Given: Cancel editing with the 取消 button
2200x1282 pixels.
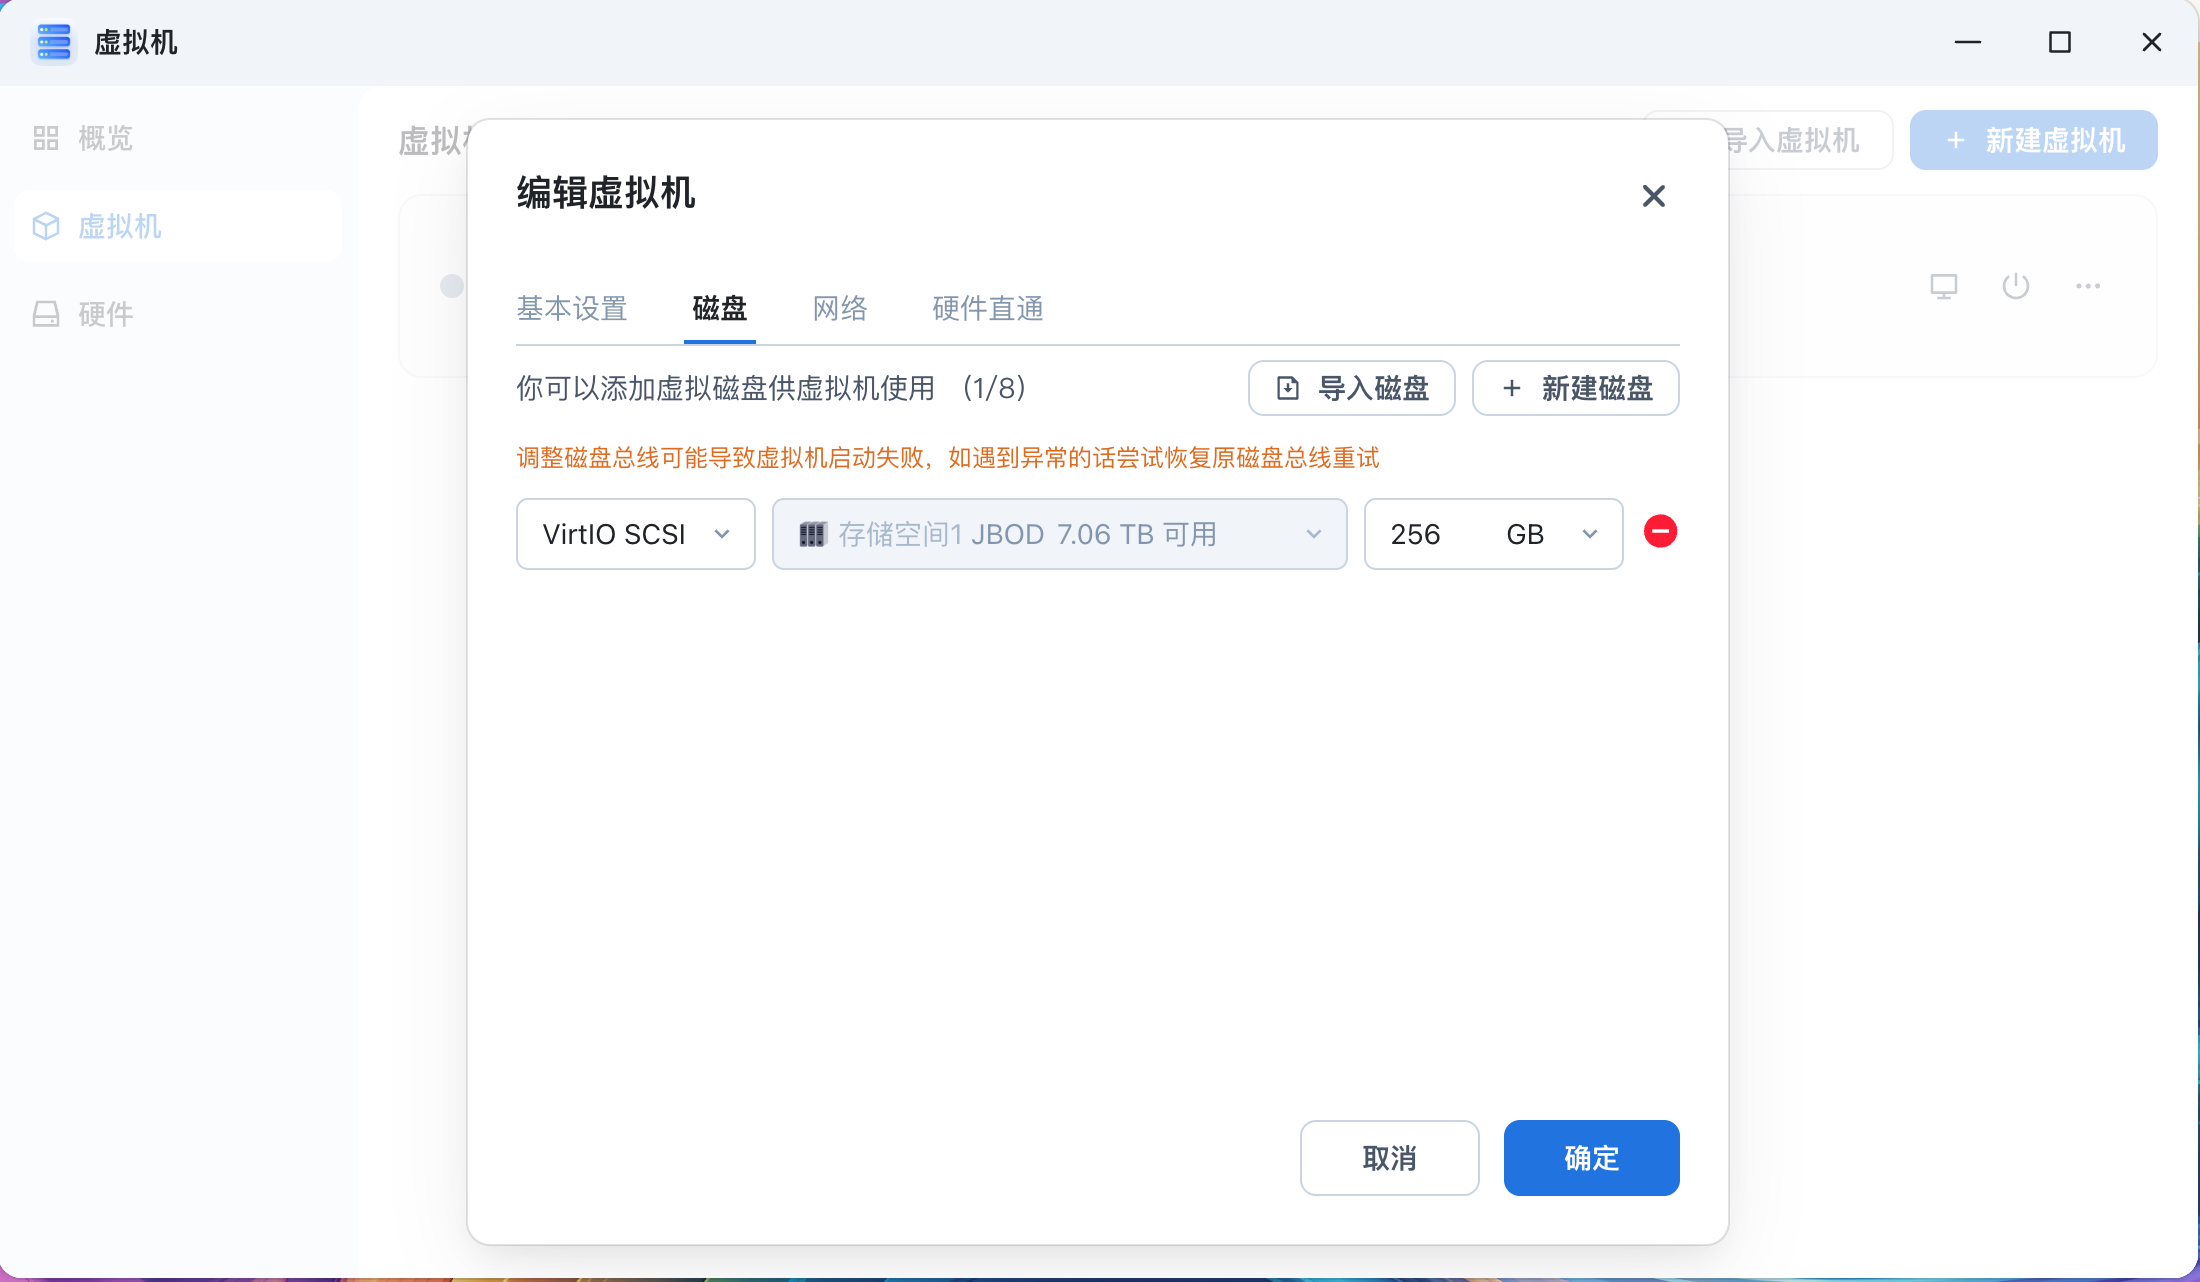Looking at the screenshot, I should [1389, 1157].
